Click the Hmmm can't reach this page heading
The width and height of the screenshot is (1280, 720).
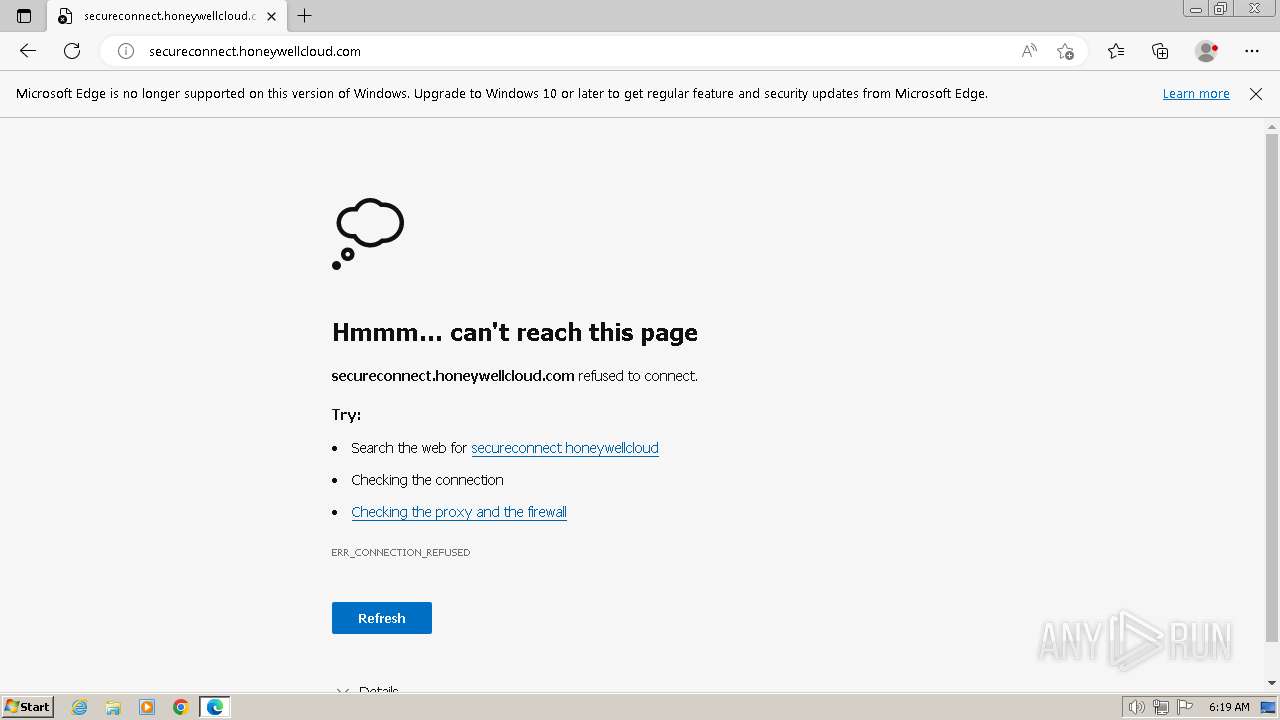tap(515, 332)
